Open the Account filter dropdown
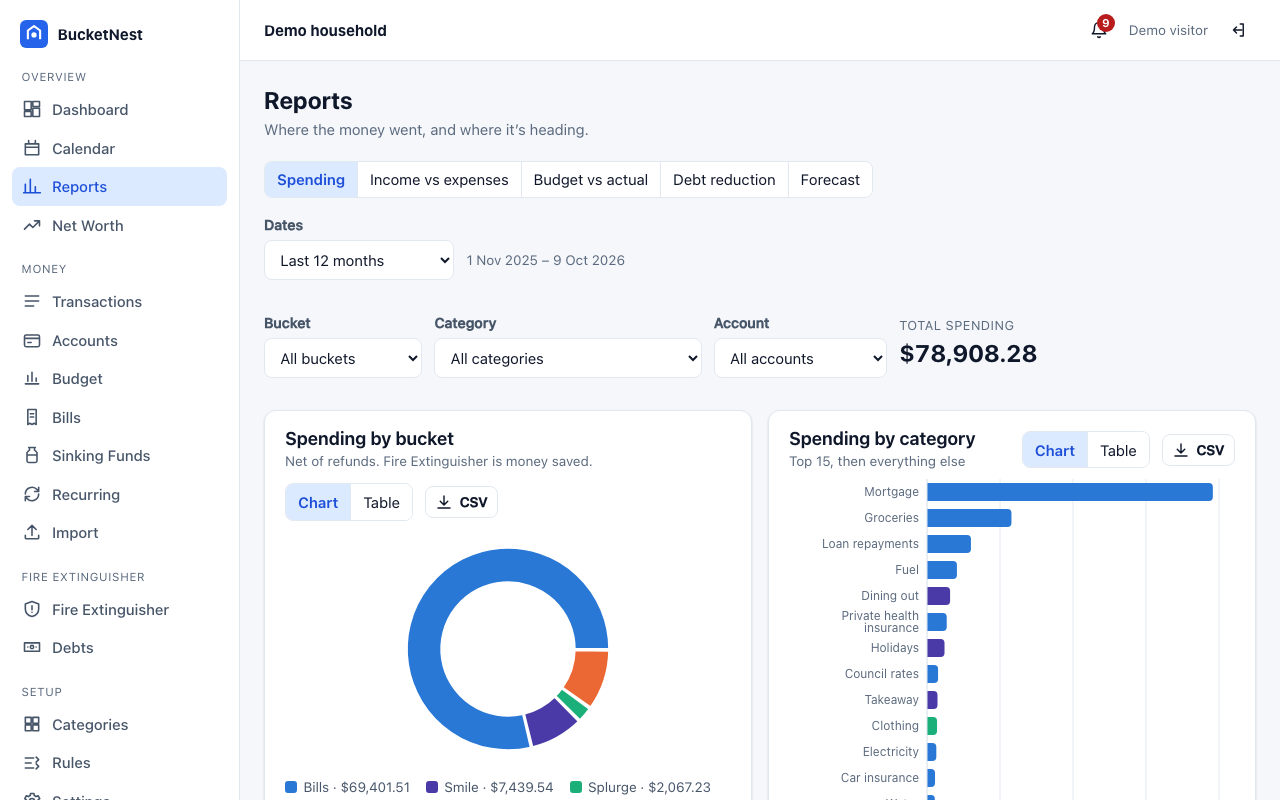The width and height of the screenshot is (1280, 800). (800, 358)
